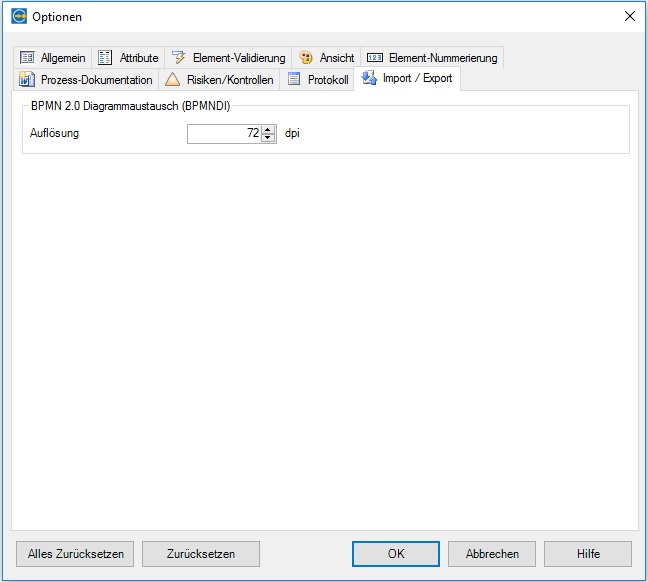
Task: Click the BPMN 2.0 Diagrammaustausch (BPMNDI) group title
Action: tap(130, 106)
